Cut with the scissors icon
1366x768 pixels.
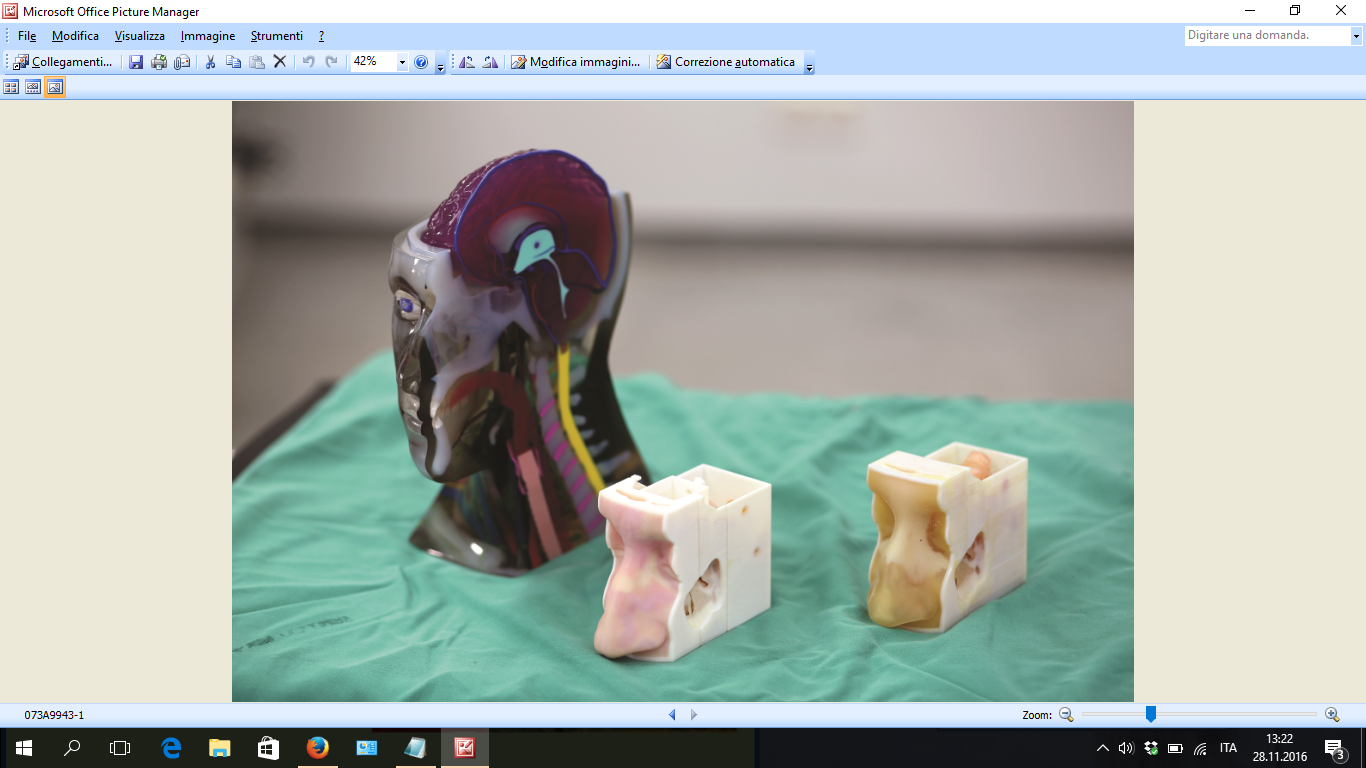pyautogui.click(x=210, y=62)
